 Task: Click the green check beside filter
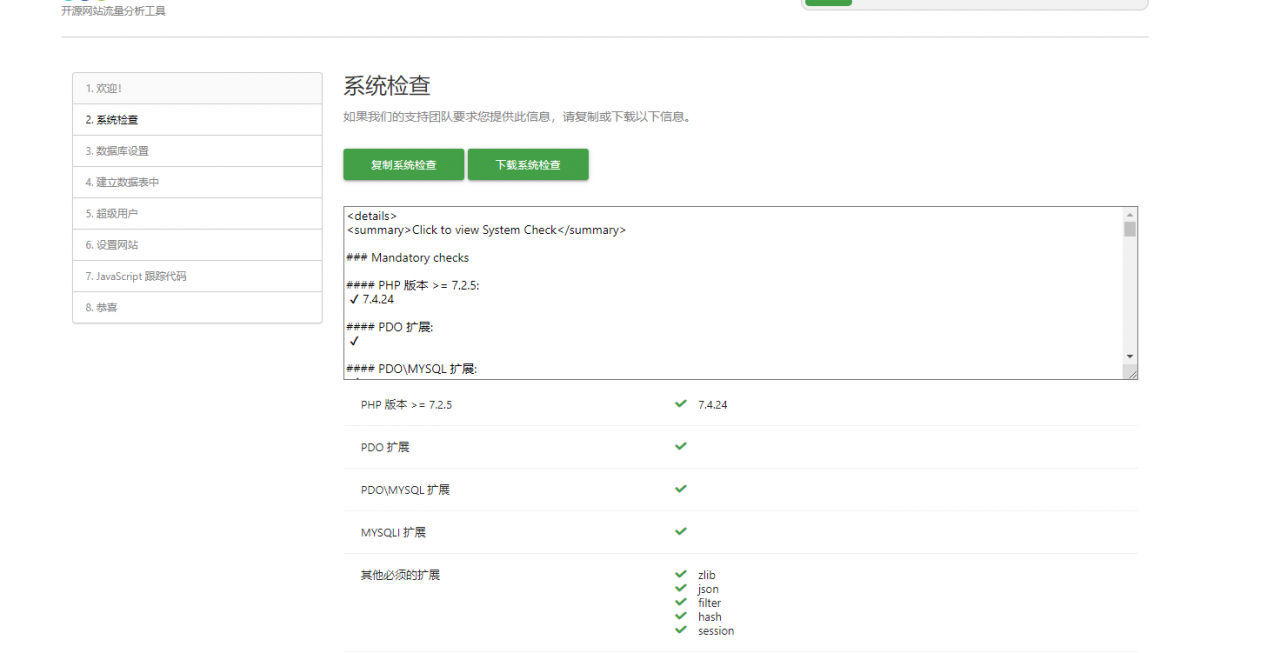(x=681, y=602)
